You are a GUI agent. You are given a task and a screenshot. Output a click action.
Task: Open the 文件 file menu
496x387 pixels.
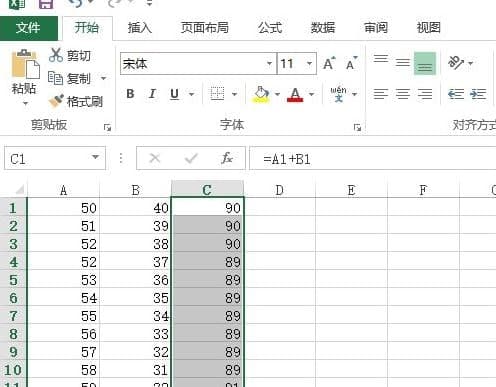pyautogui.click(x=28, y=28)
